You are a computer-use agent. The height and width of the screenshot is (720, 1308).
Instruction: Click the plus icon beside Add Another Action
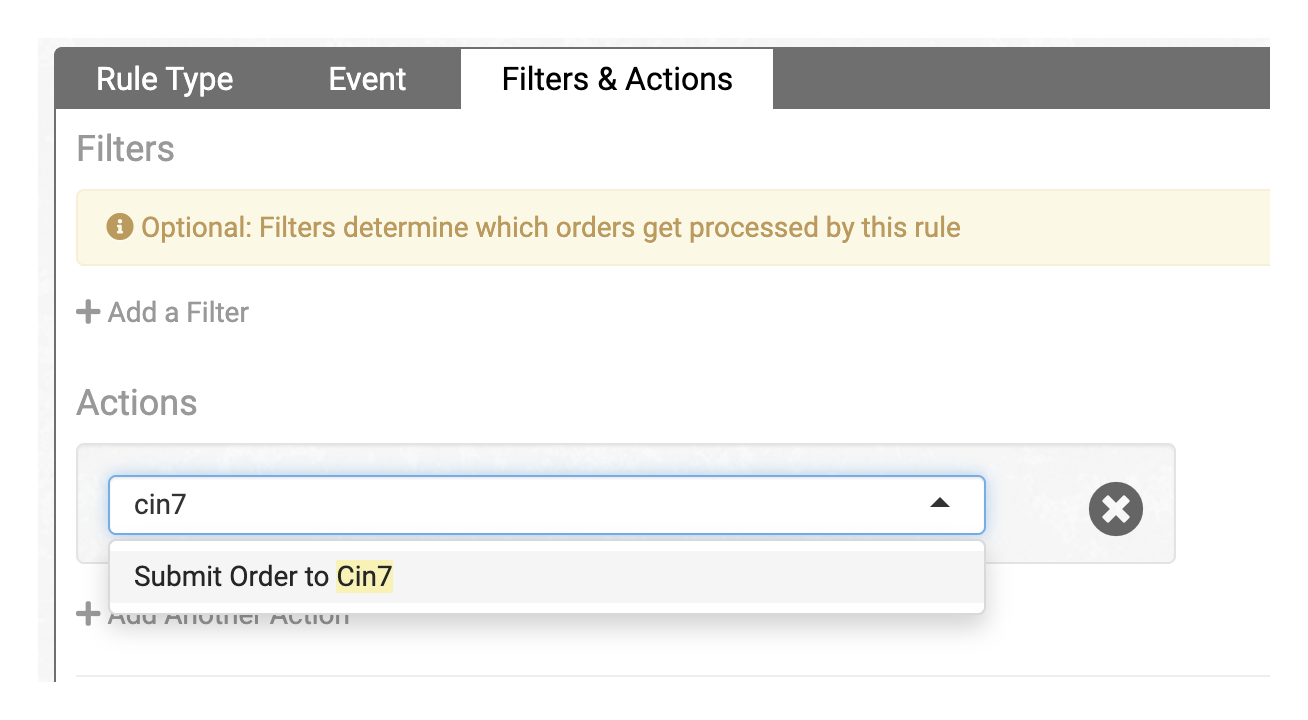[88, 614]
